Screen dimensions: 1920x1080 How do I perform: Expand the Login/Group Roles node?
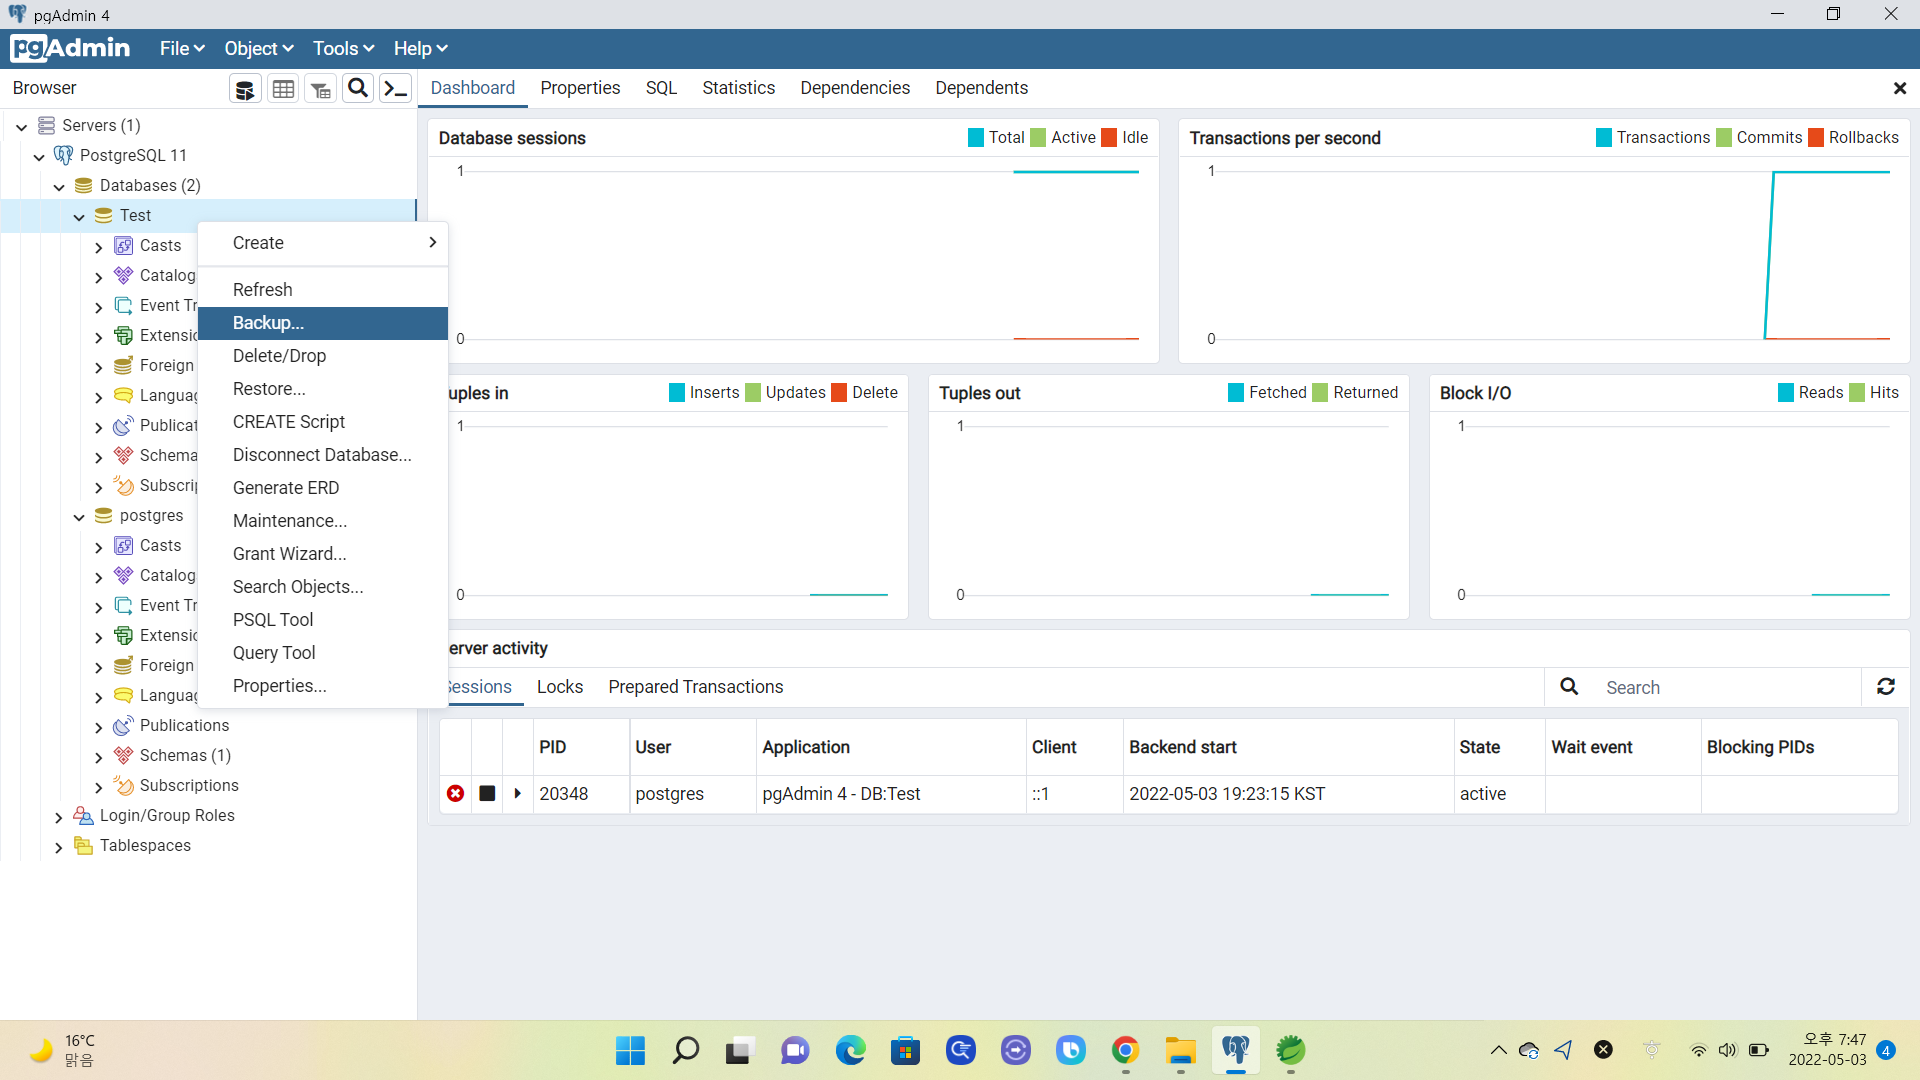tap(59, 817)
